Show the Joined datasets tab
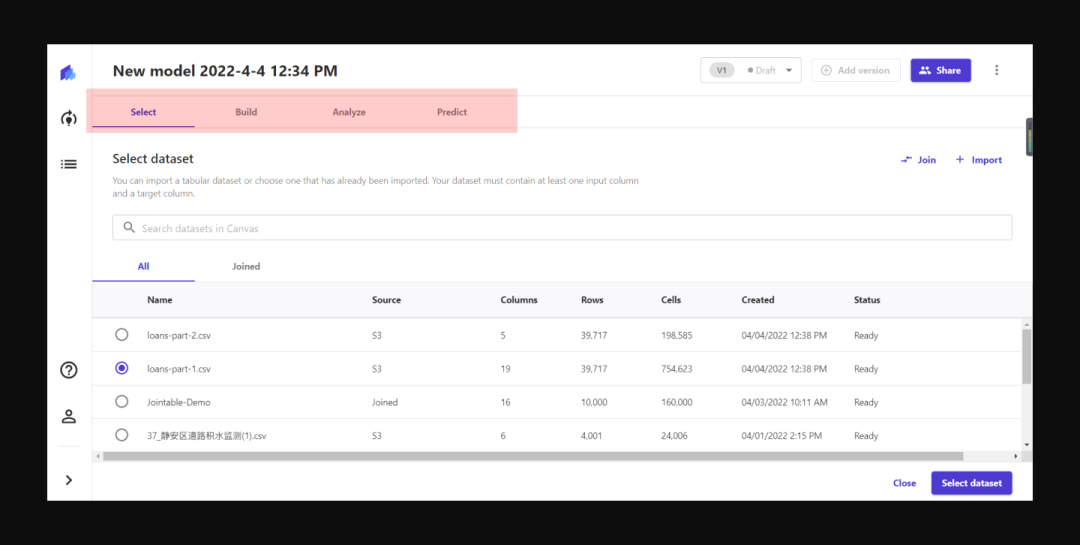 coord(246,267)
